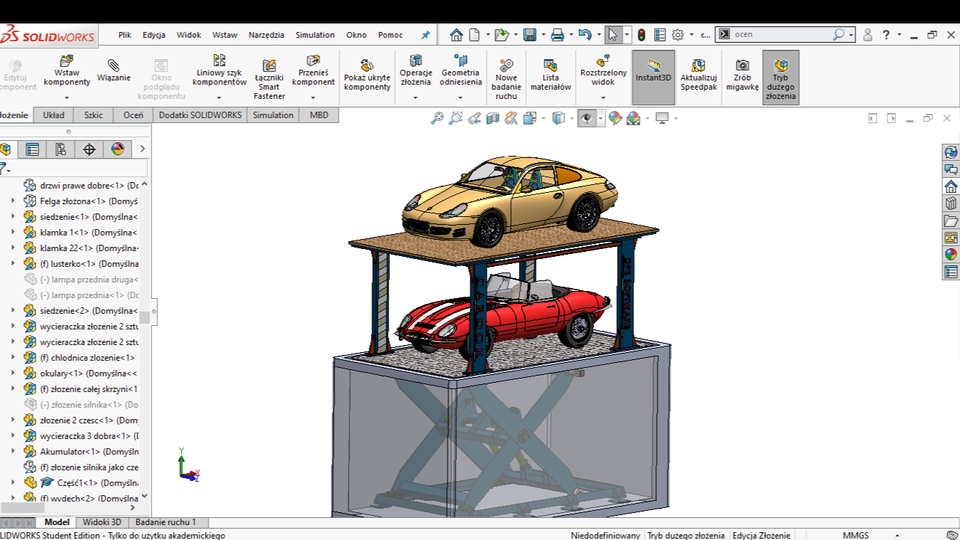
Task: Open the DimXpert crosshair tab
Action: pos(89,149)
